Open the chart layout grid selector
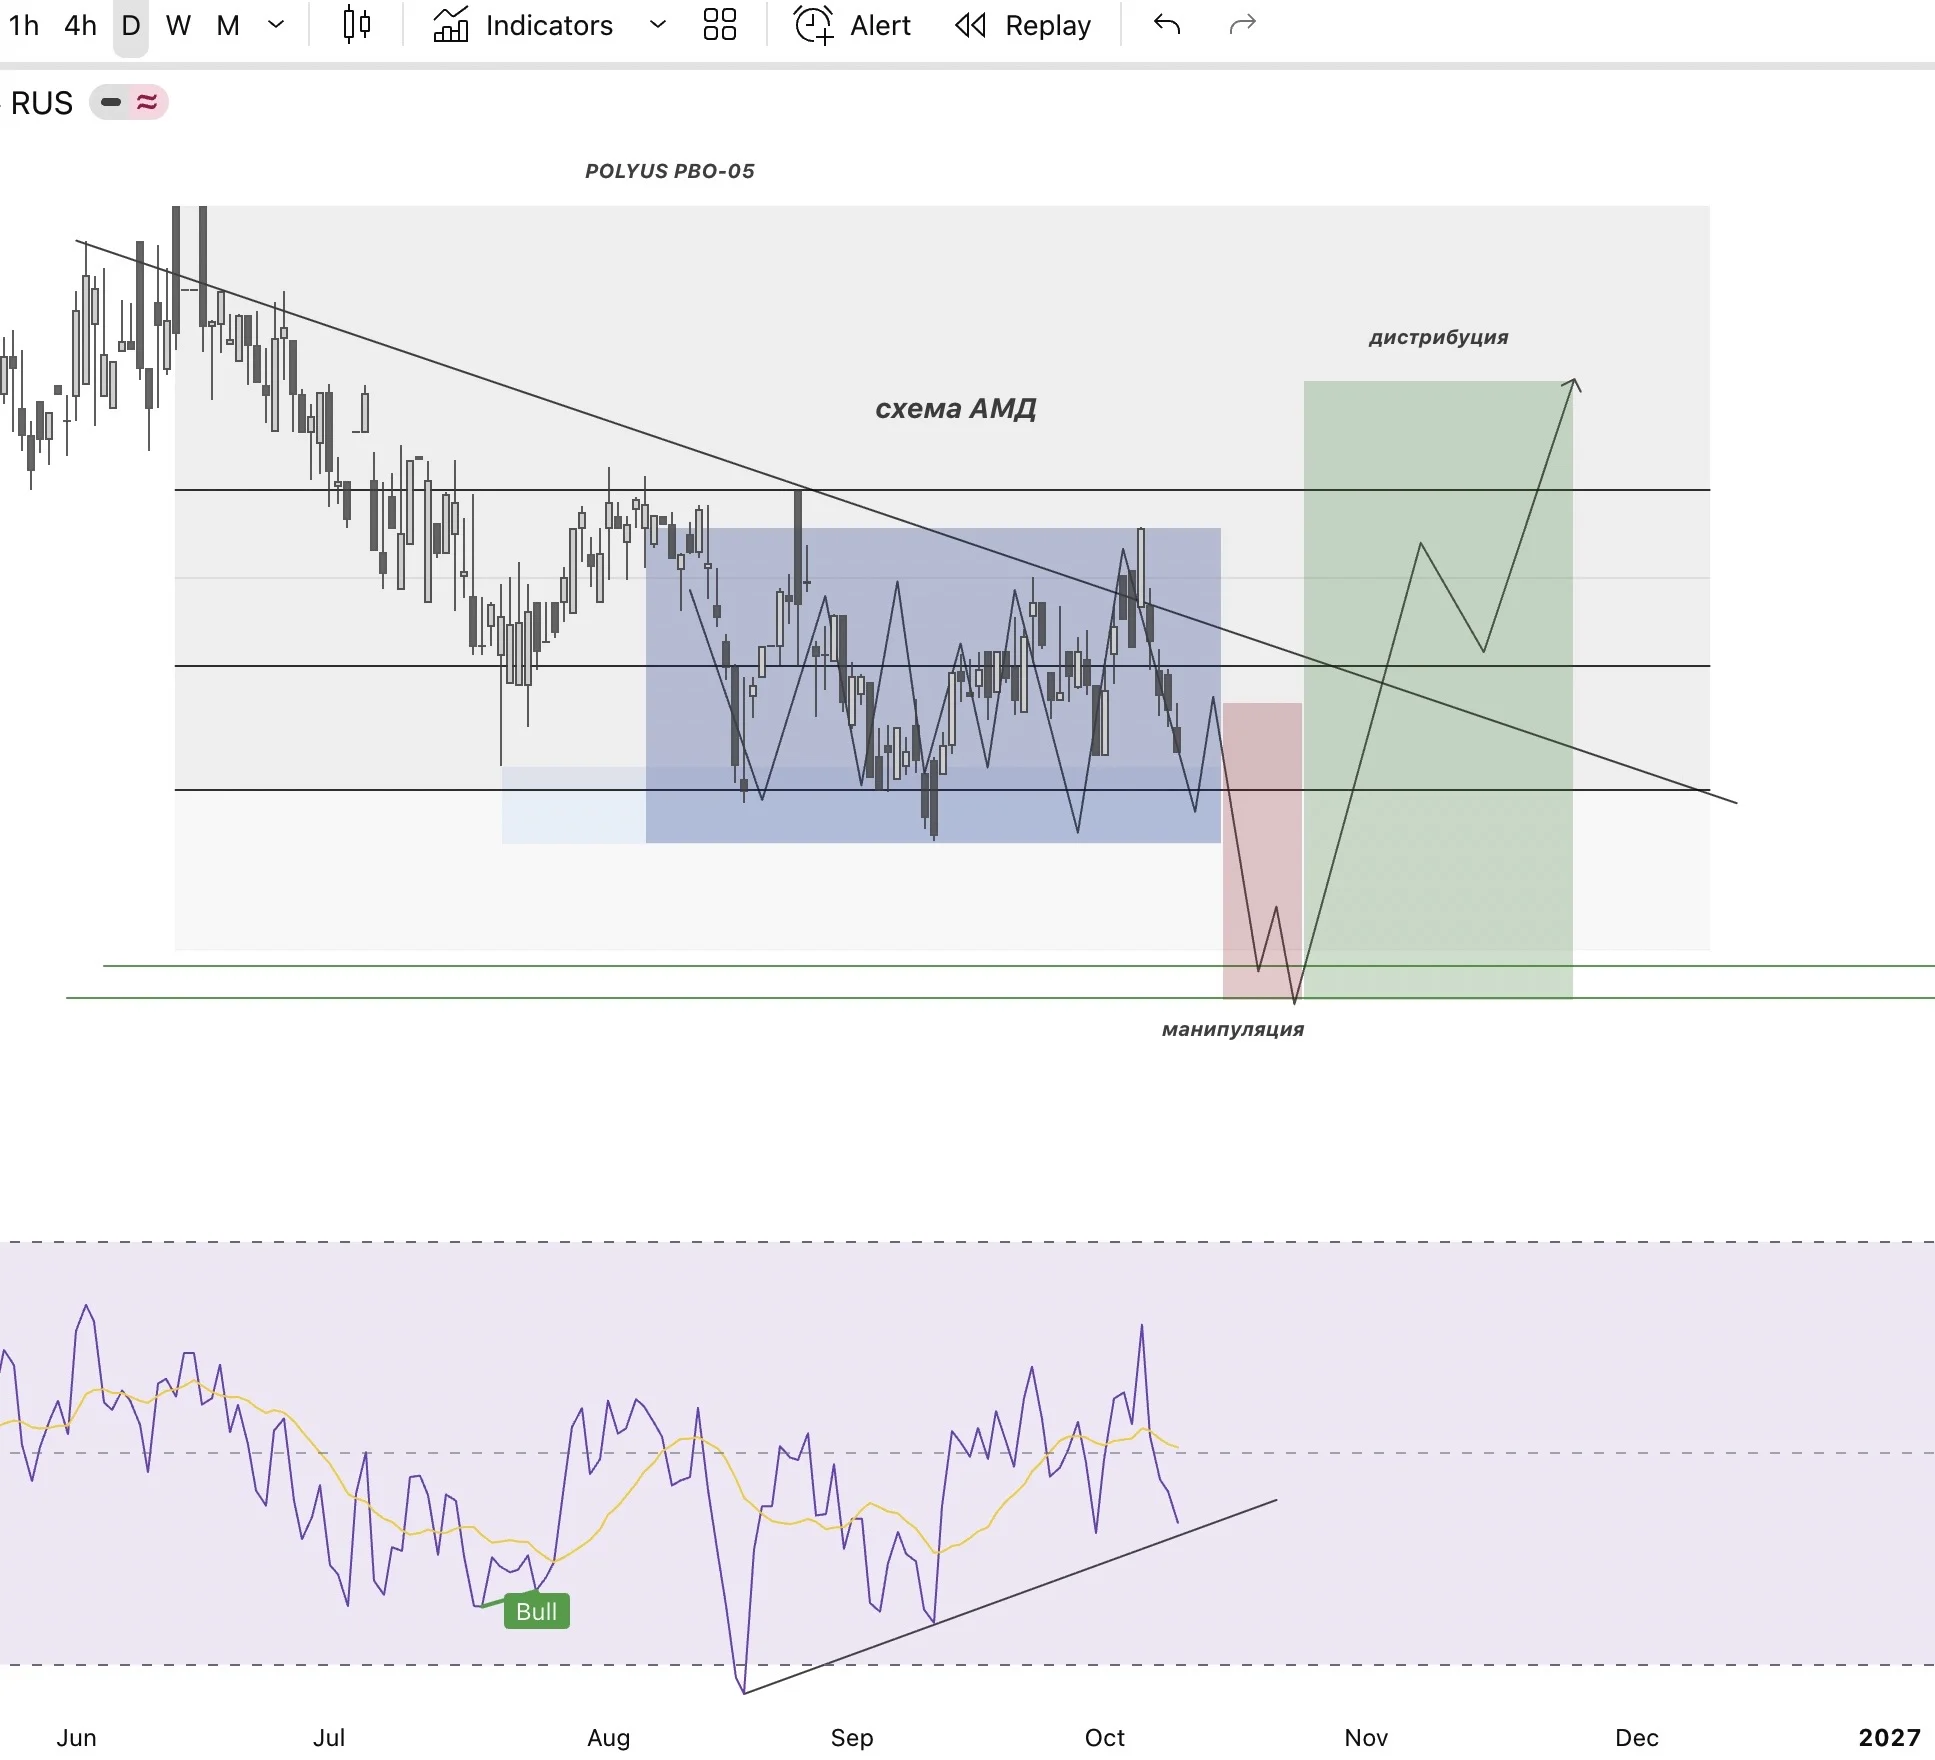The image size is (1935, 1760). pyautogui.click(x=719, y=25)
